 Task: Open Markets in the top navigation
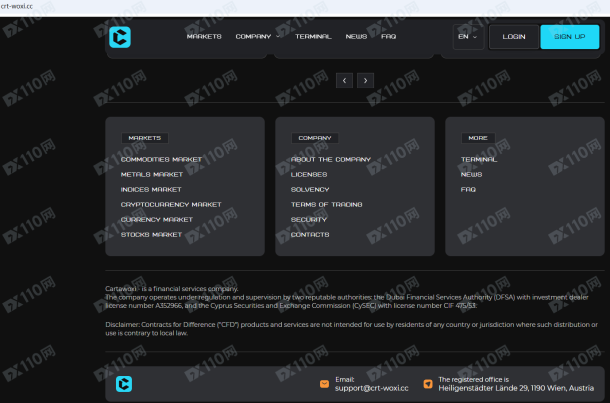click(x=204, y=37)
